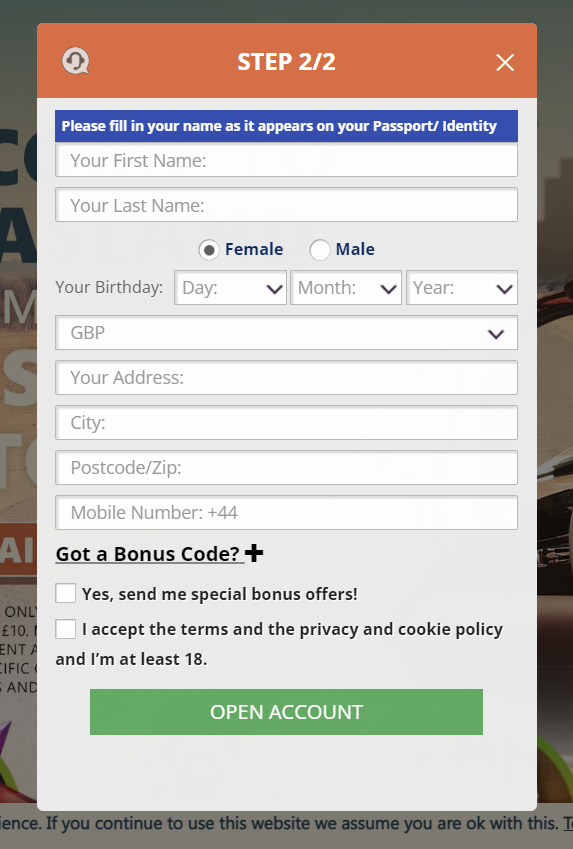Tick the terms and privacy policy checkbox
573x849 pixels.
point(66,629)
